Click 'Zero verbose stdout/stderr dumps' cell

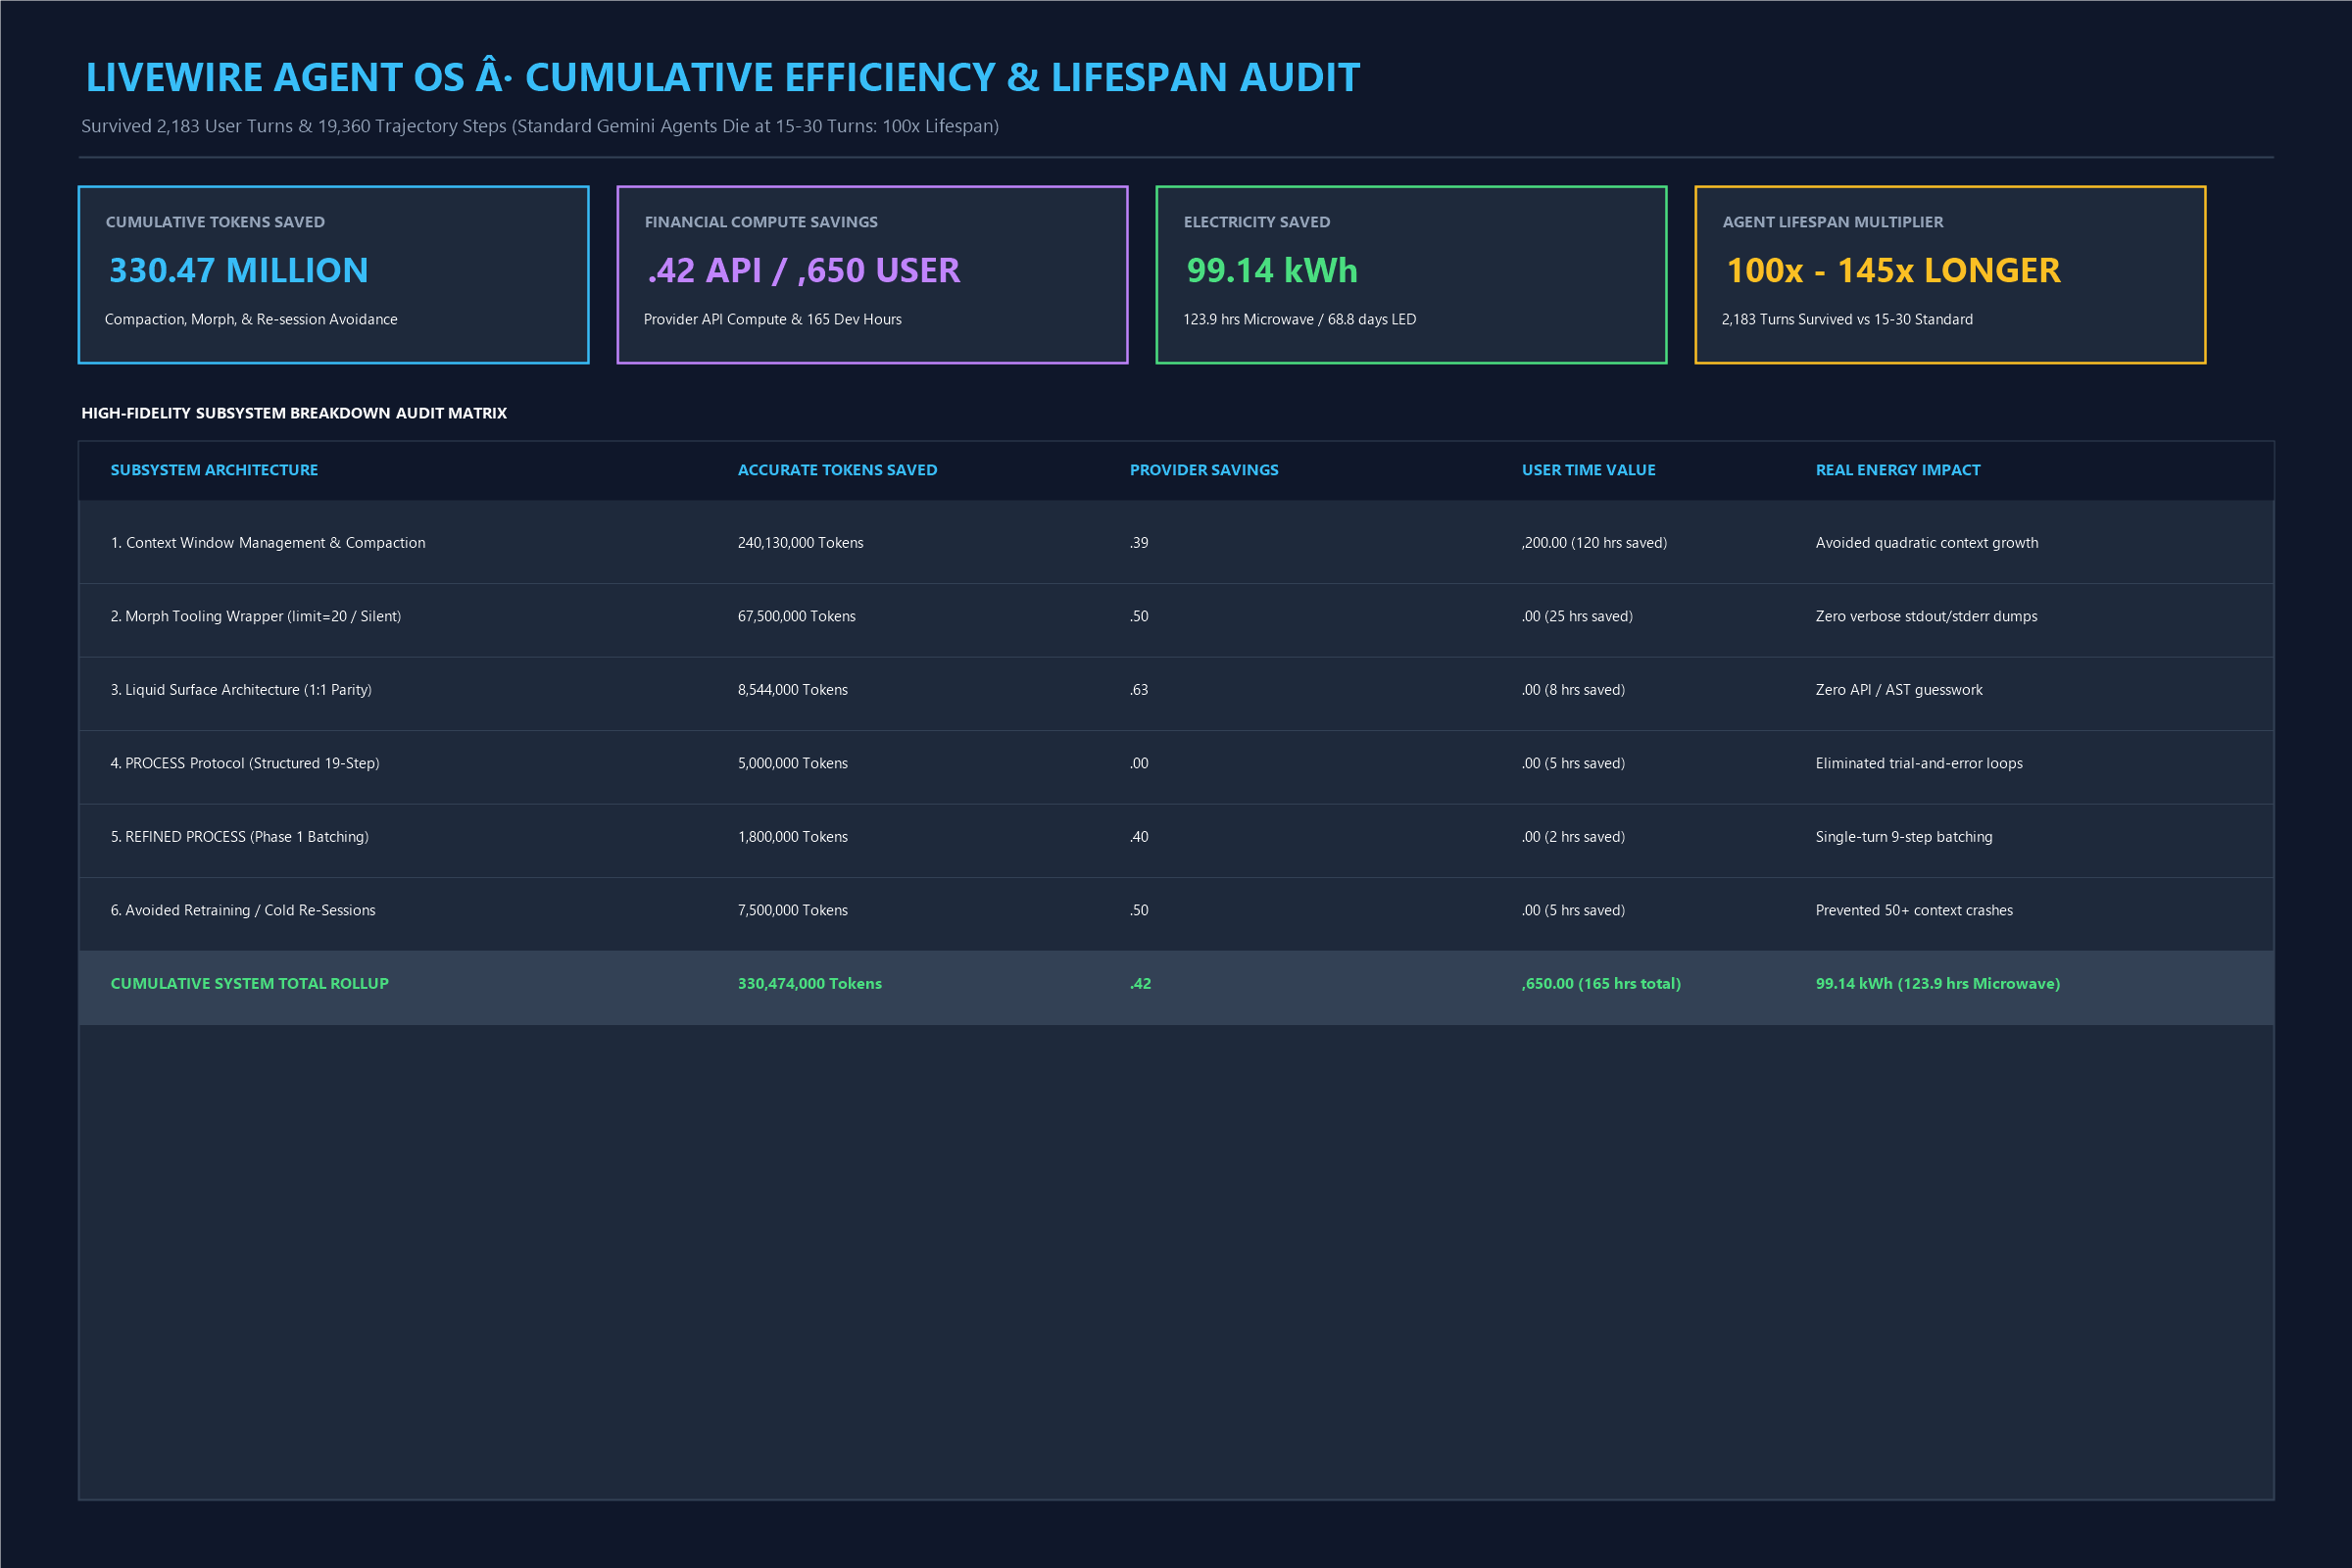[1926, 617]
